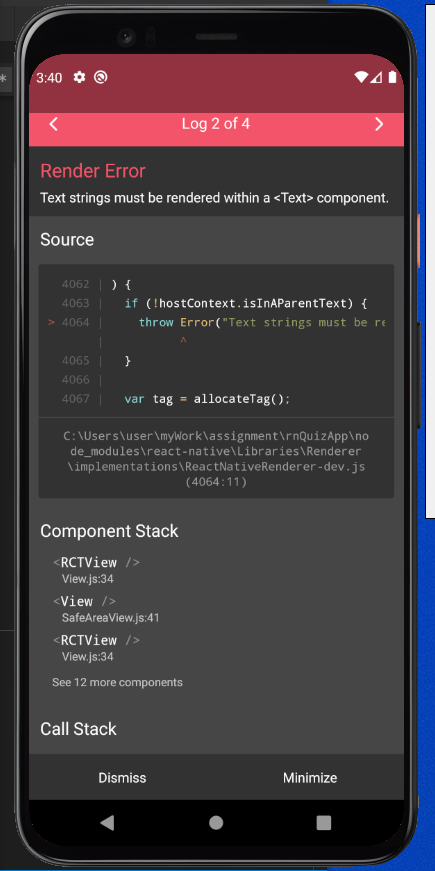435x871 pixels.
Task: Tap the Android home navigation button
Action: (x=216, y=823)
